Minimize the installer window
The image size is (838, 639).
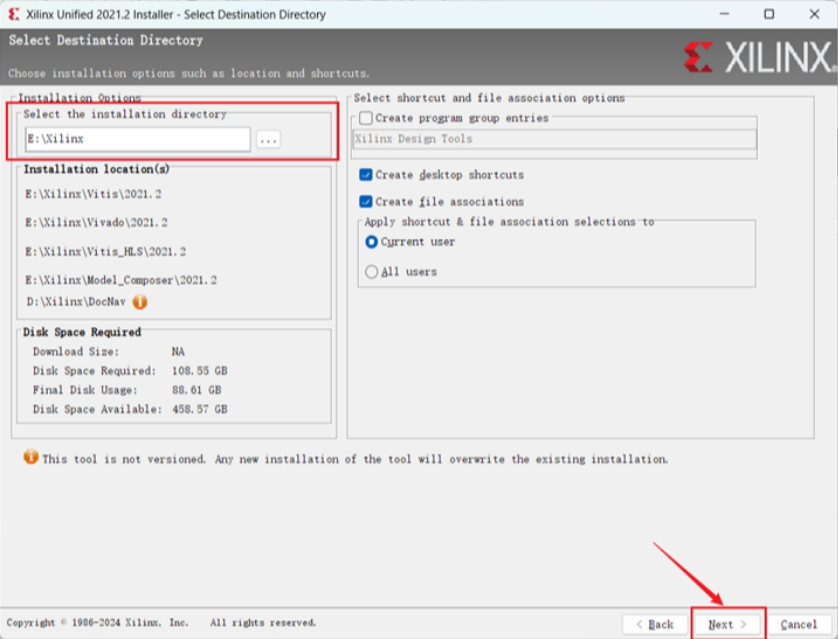click(725, 14)
